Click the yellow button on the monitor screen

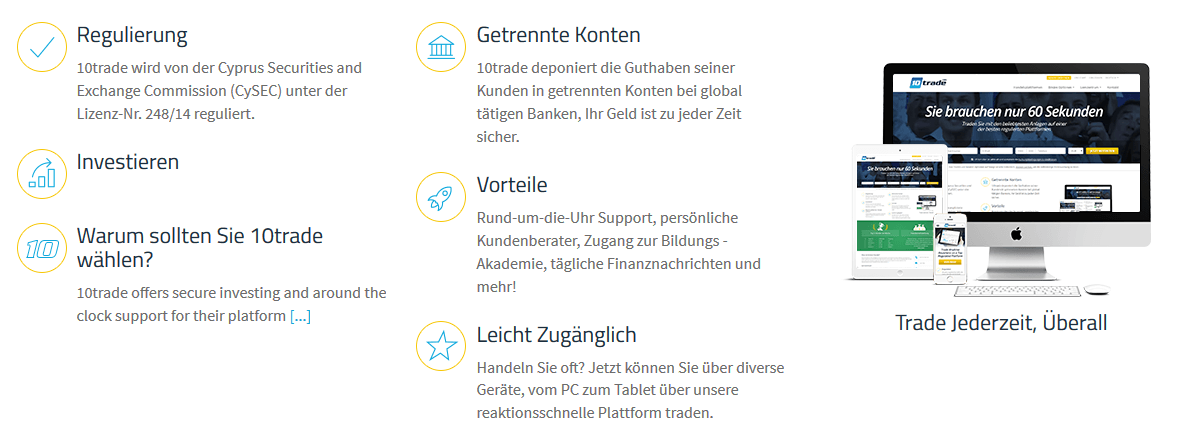click(1104, 151)
